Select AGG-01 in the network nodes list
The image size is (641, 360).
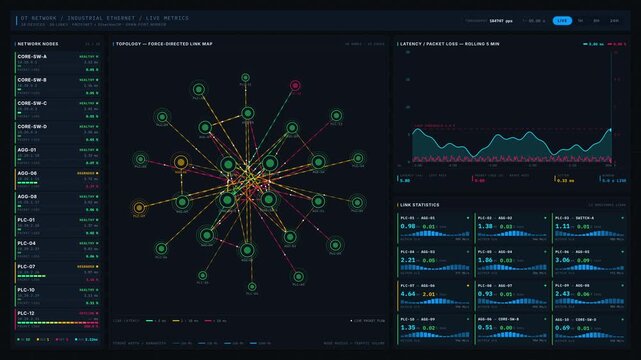pyautogui.click(x=57, y=156)
